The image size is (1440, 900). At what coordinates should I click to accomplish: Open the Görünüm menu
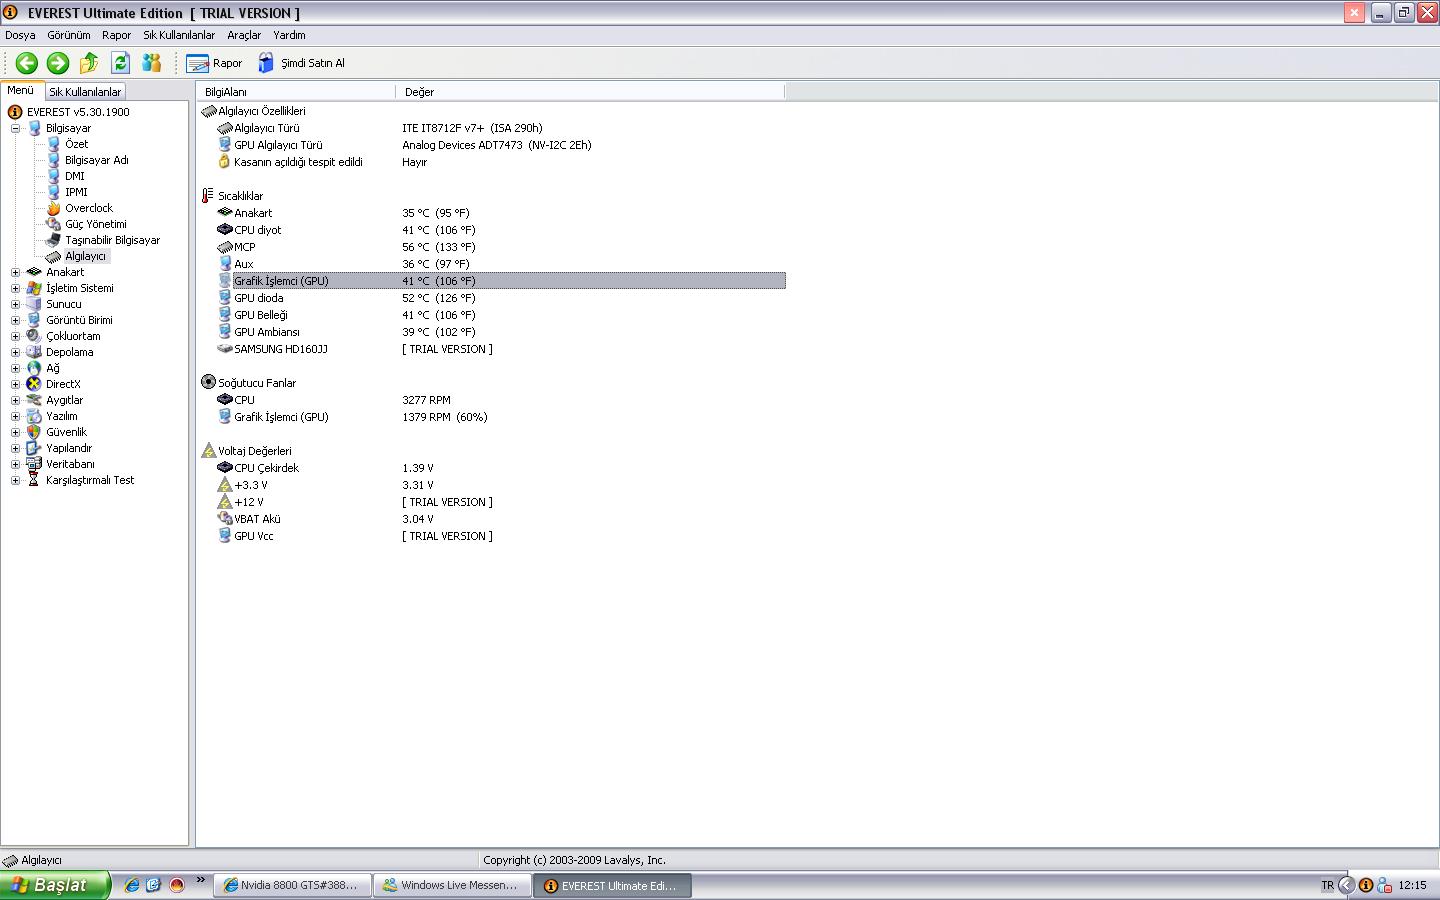pos(69,35)
